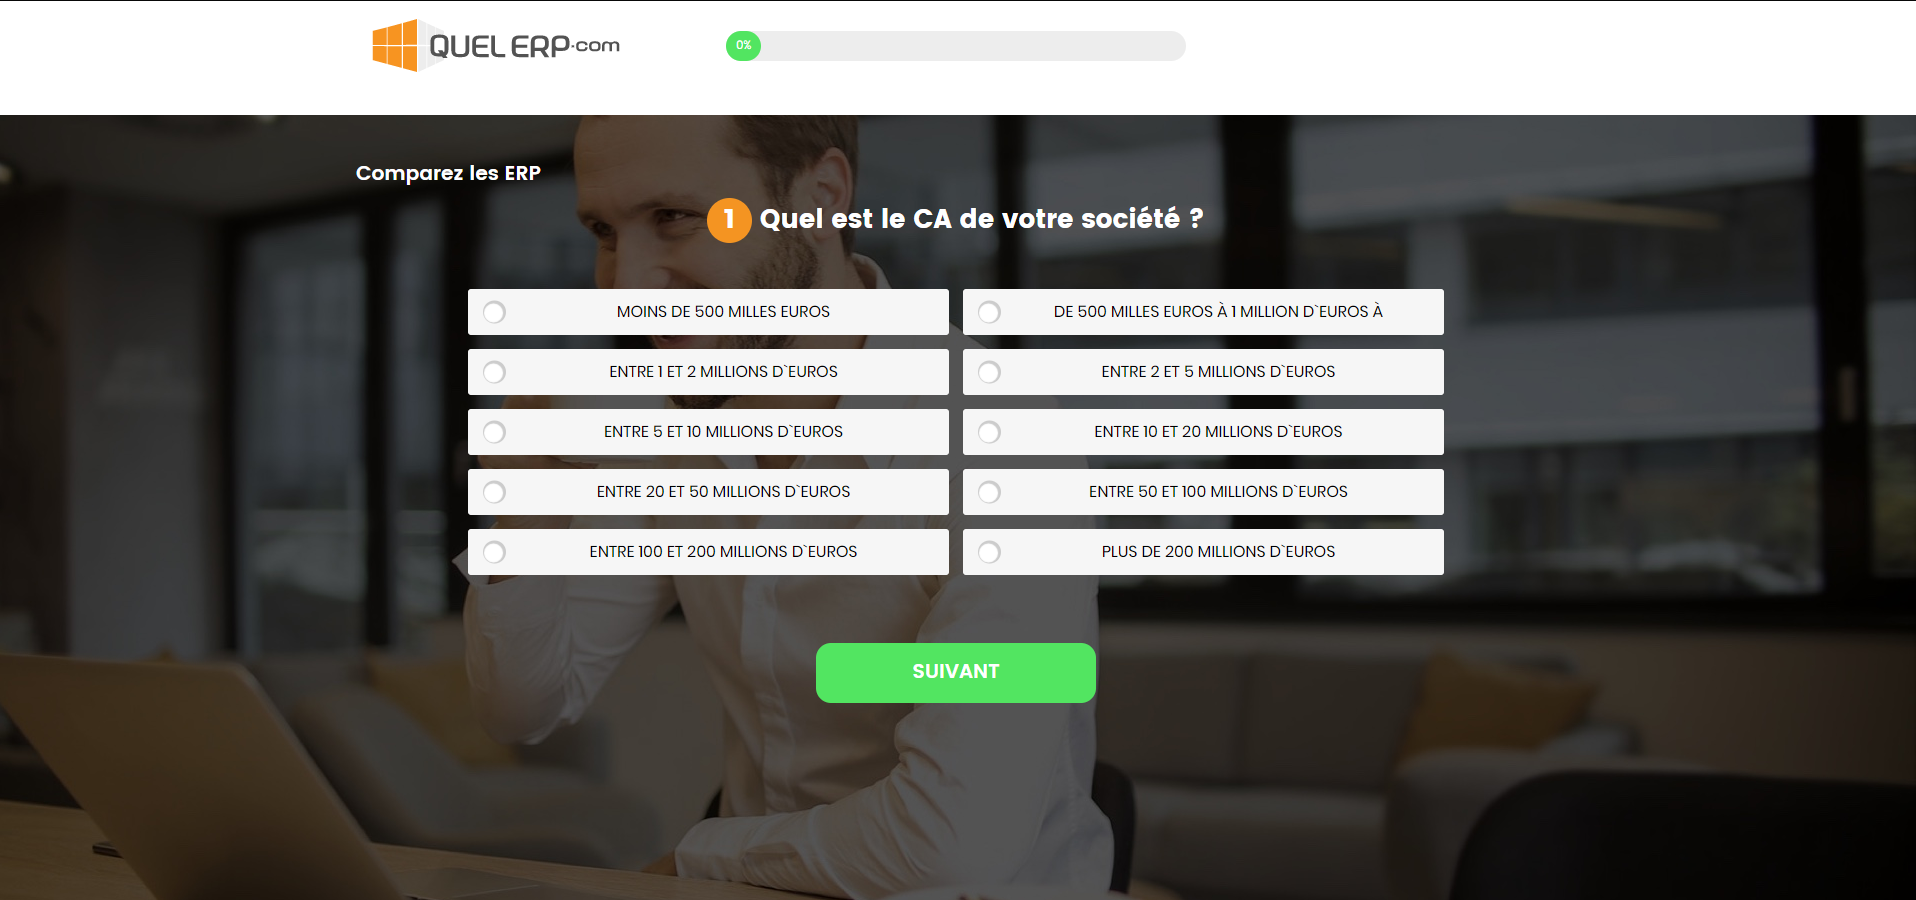Pick Entre 5 et 10 millions d'euros

[708, 432]
